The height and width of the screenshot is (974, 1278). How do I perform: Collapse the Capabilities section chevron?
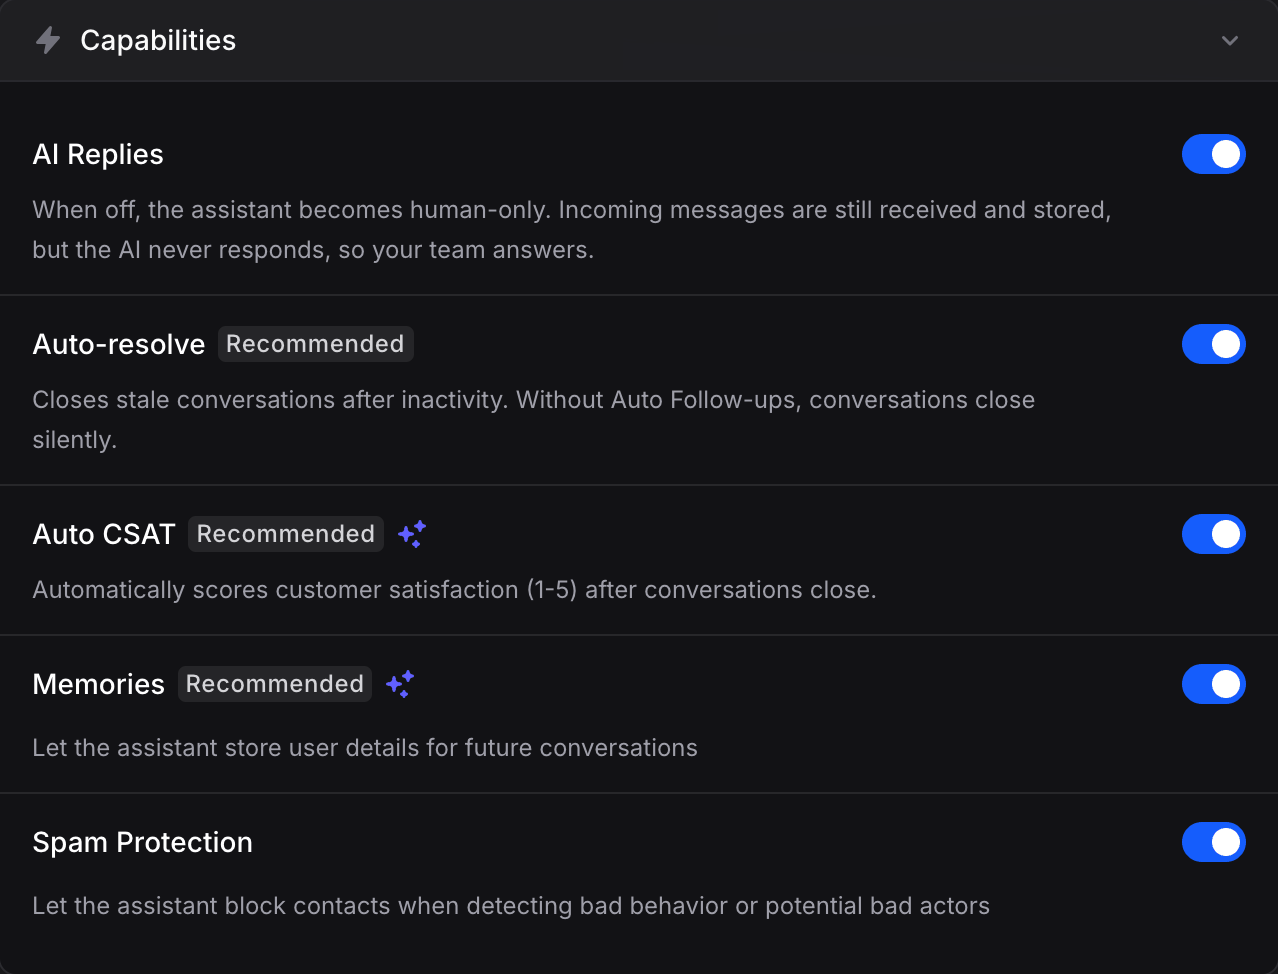coord(1230,40)
